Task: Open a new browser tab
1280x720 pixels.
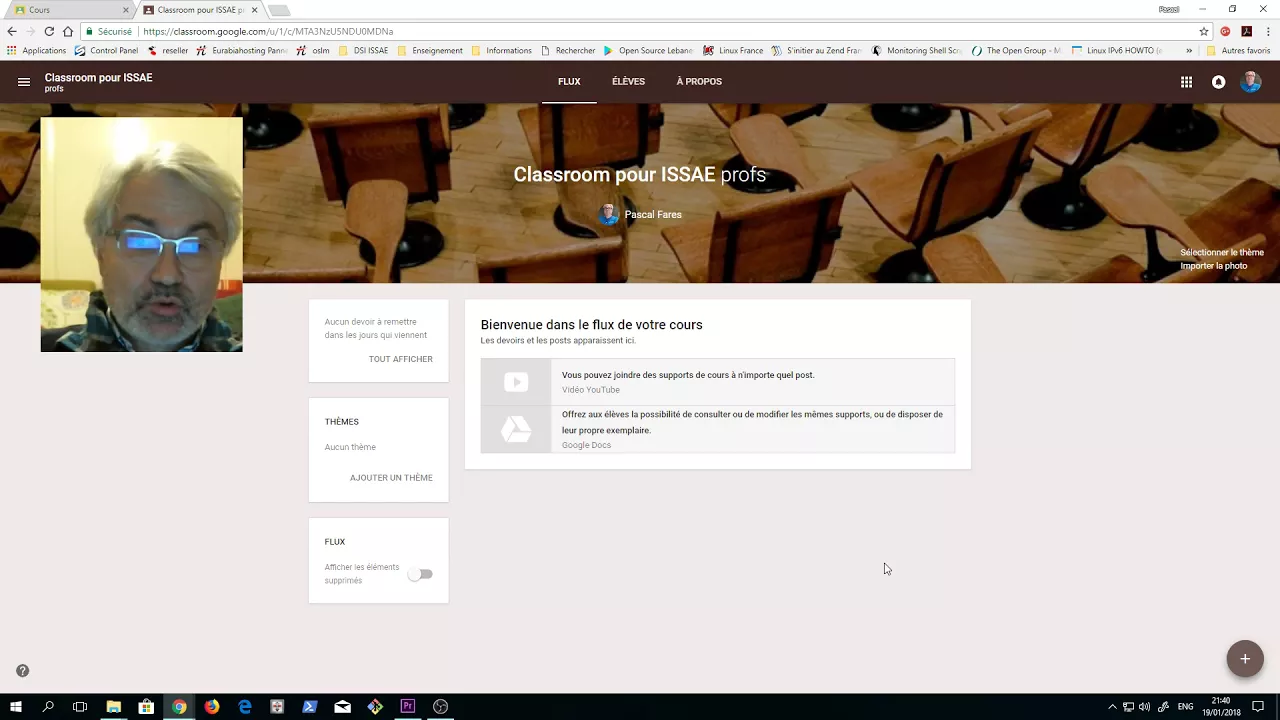Action: (x=279, y=10)
